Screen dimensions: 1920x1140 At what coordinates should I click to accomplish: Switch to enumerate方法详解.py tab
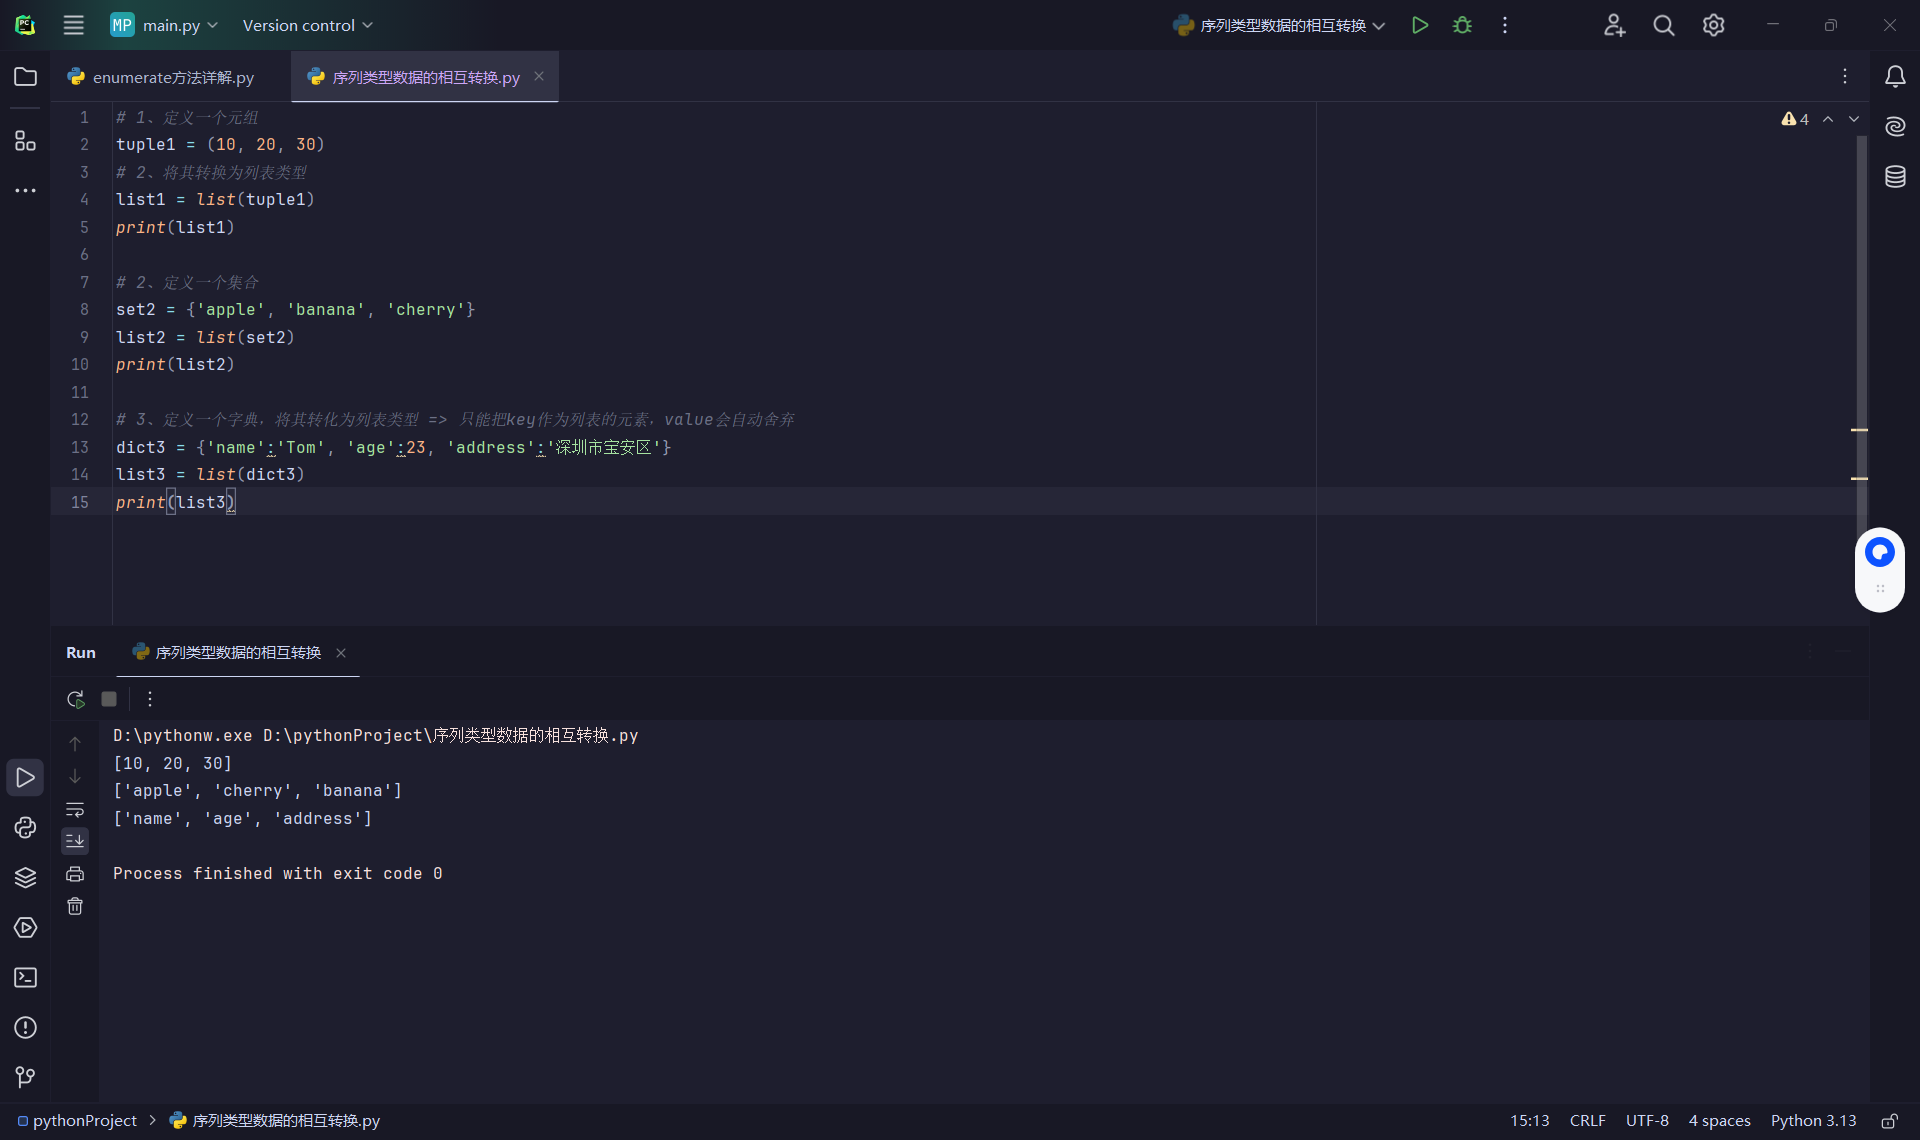(160, 77)
